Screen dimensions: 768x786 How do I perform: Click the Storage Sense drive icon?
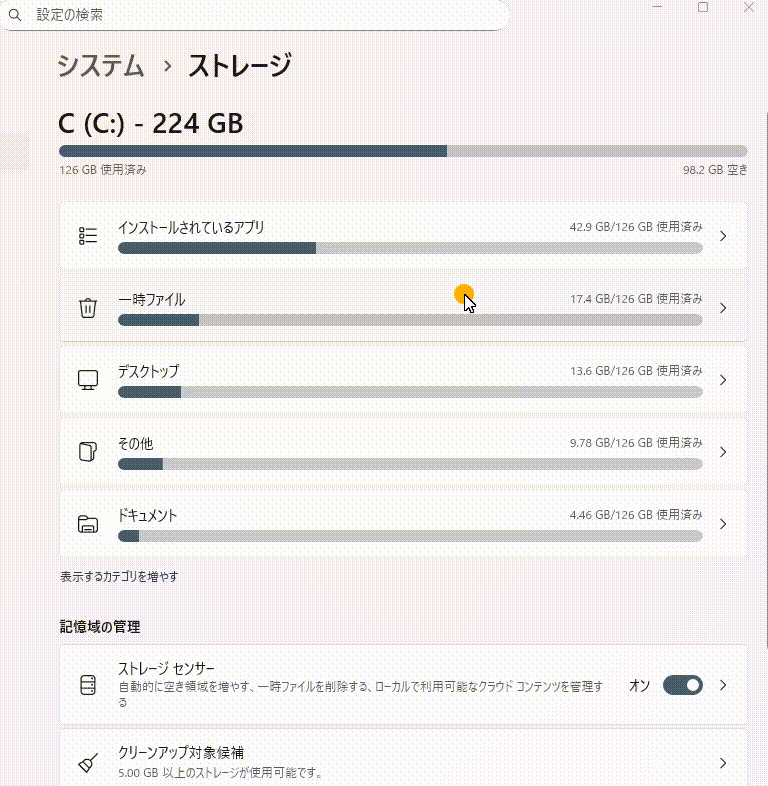point(88,686)
